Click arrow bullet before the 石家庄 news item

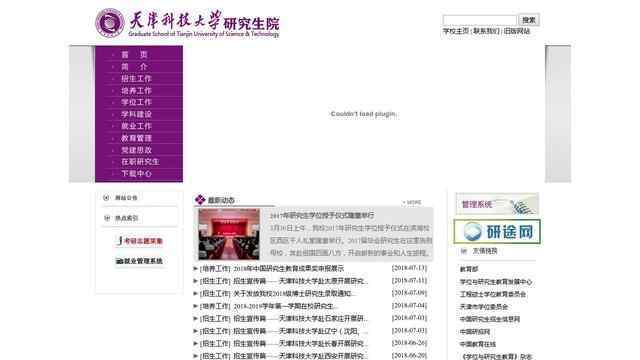196,318
